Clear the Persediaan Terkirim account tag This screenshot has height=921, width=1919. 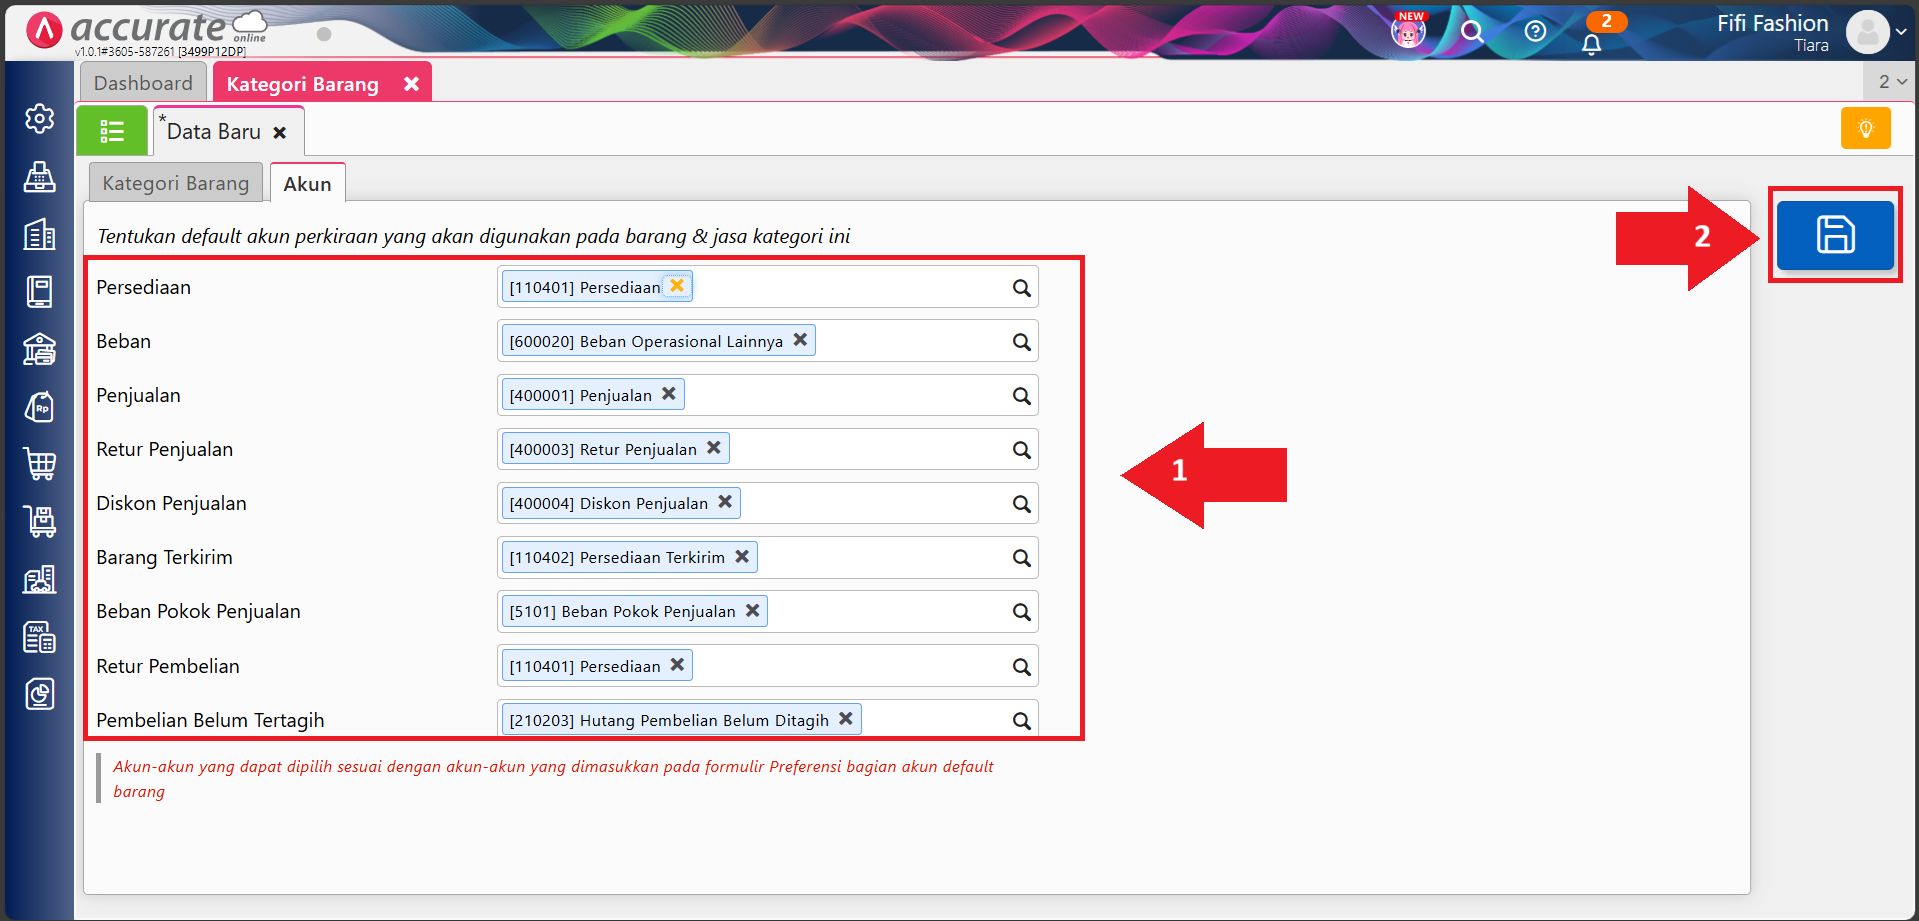point(742,556)
